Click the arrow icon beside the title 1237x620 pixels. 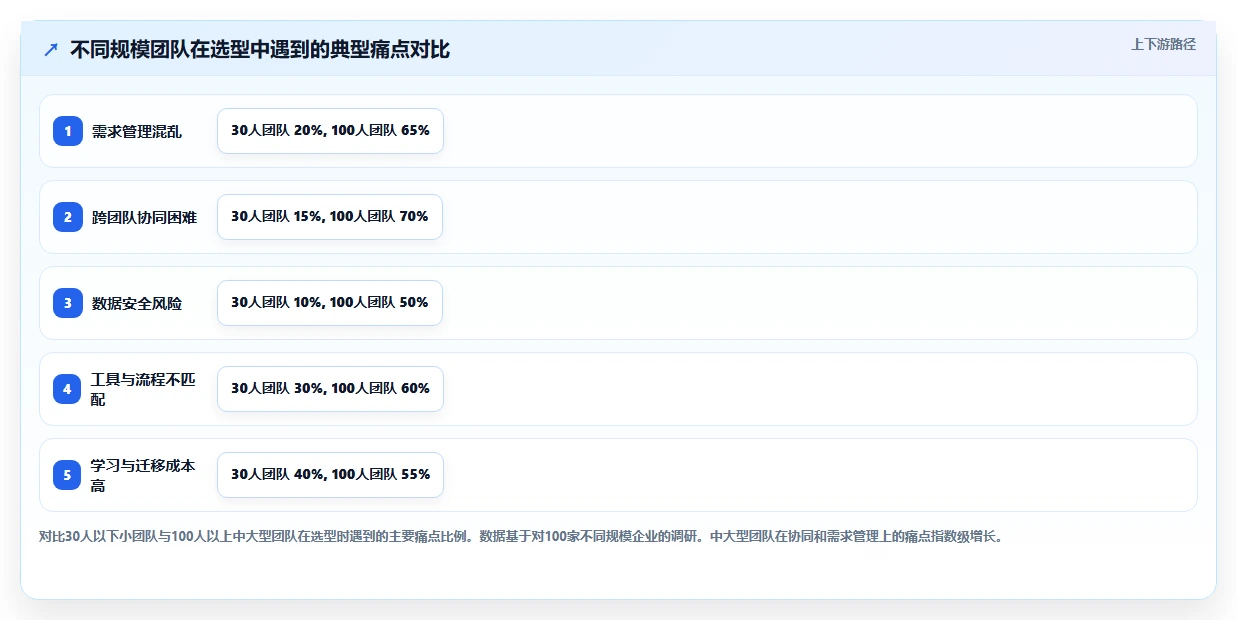[x=51, y=50]
